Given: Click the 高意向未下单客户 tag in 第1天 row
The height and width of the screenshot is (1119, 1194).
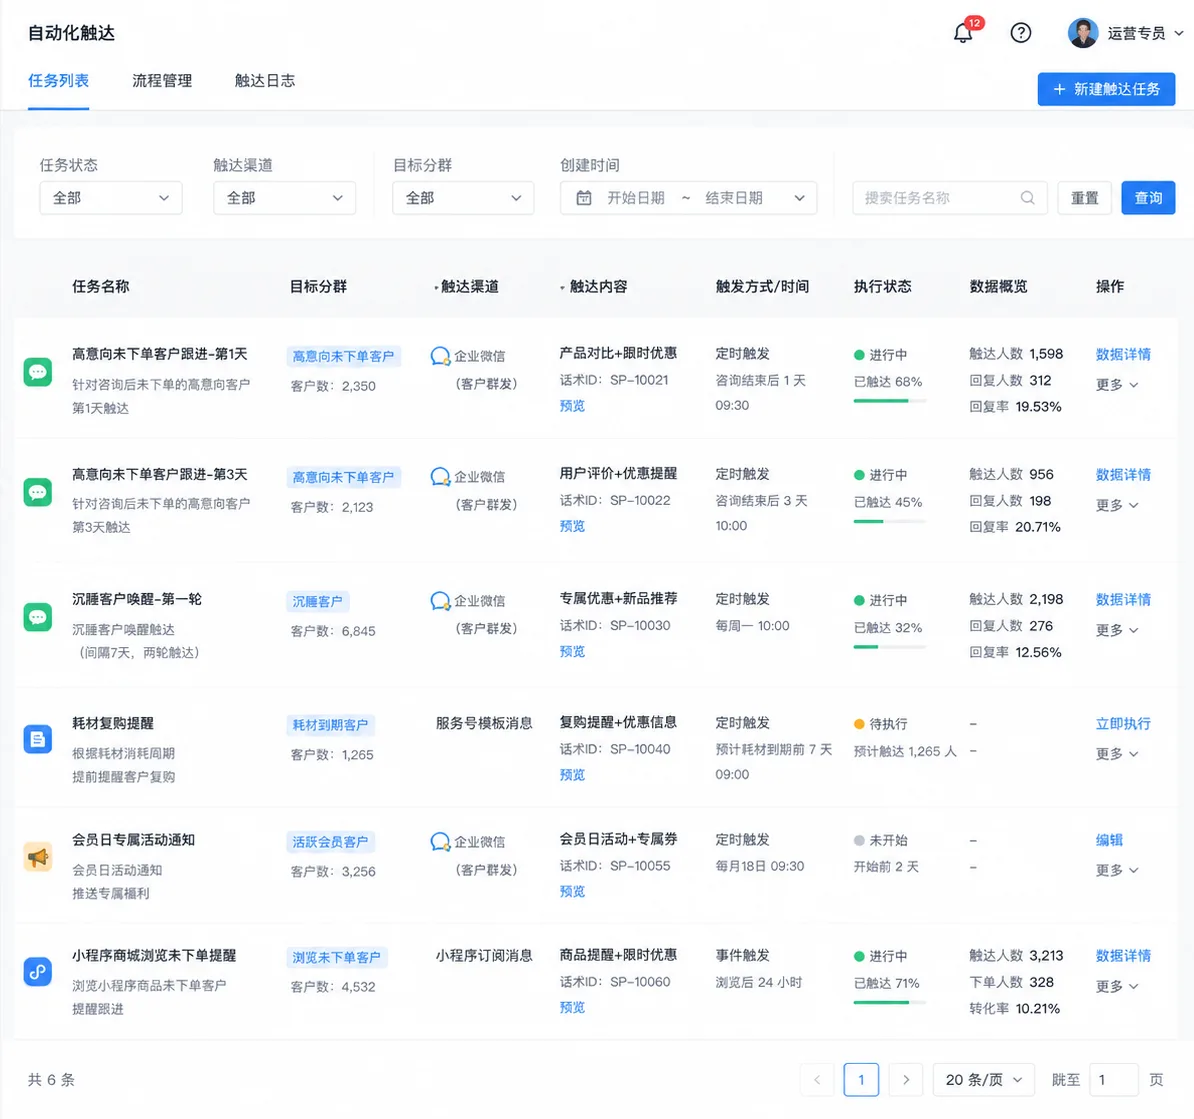Looking at the screenshot, I should 343,356.
